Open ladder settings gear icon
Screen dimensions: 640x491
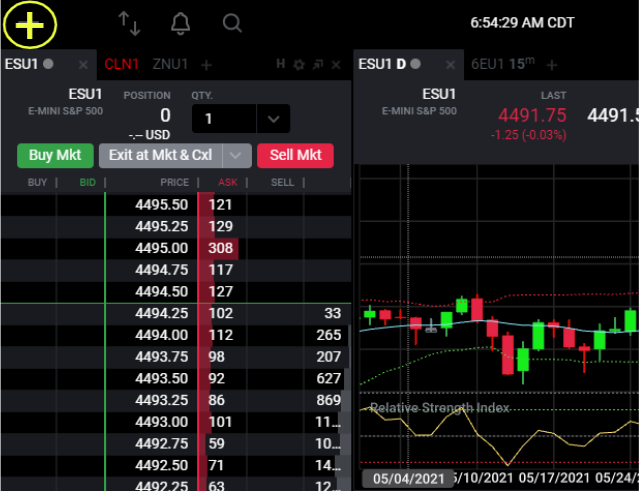coord(299,65)
